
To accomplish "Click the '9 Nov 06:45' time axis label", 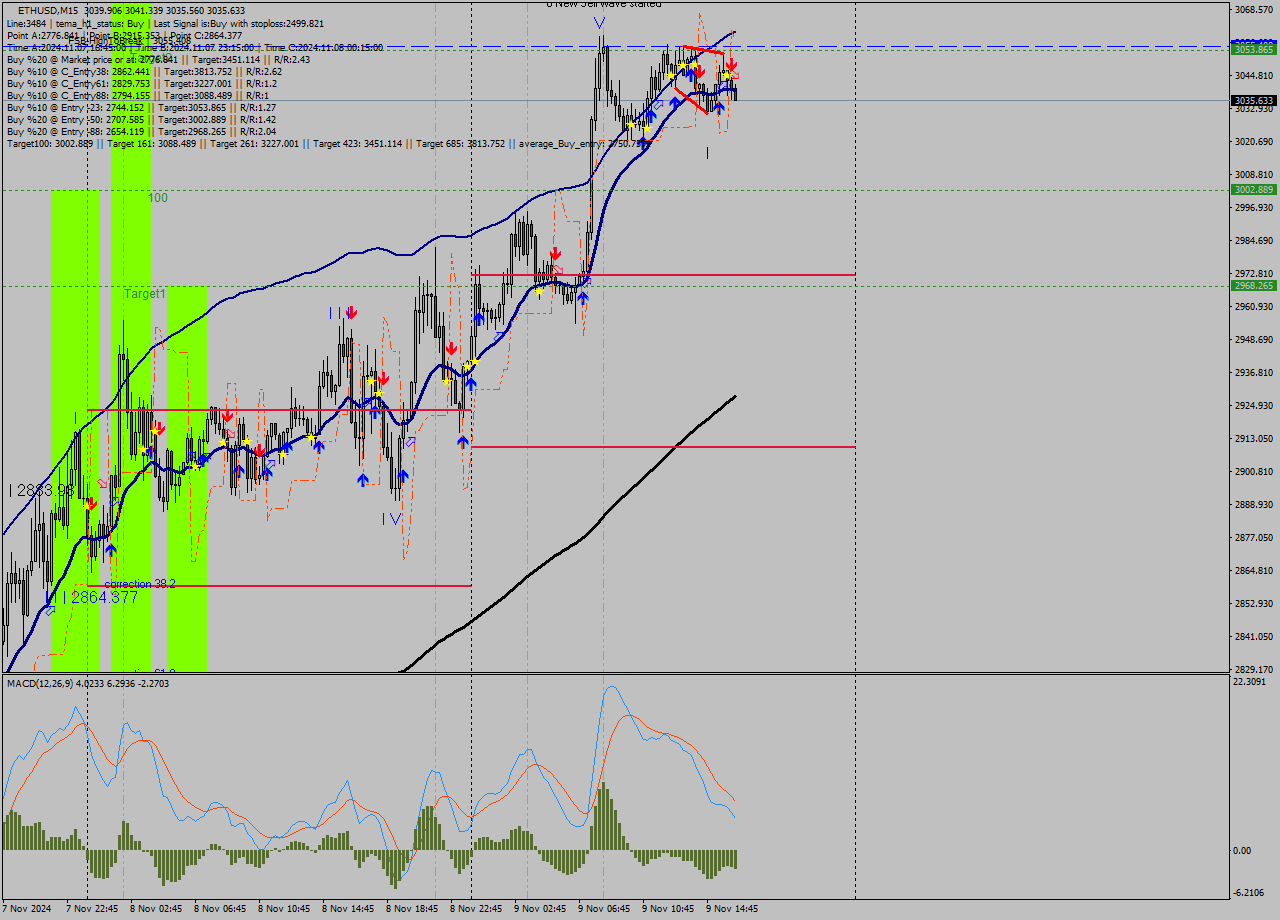I will point(604,909).
